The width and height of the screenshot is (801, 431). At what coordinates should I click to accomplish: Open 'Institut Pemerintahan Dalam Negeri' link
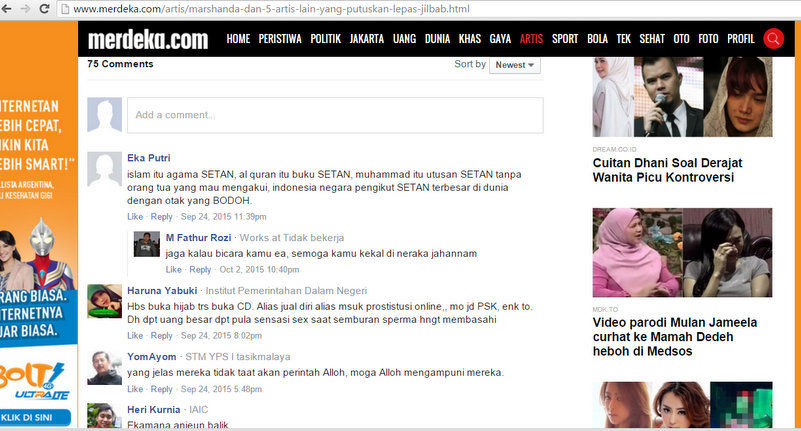286,291
